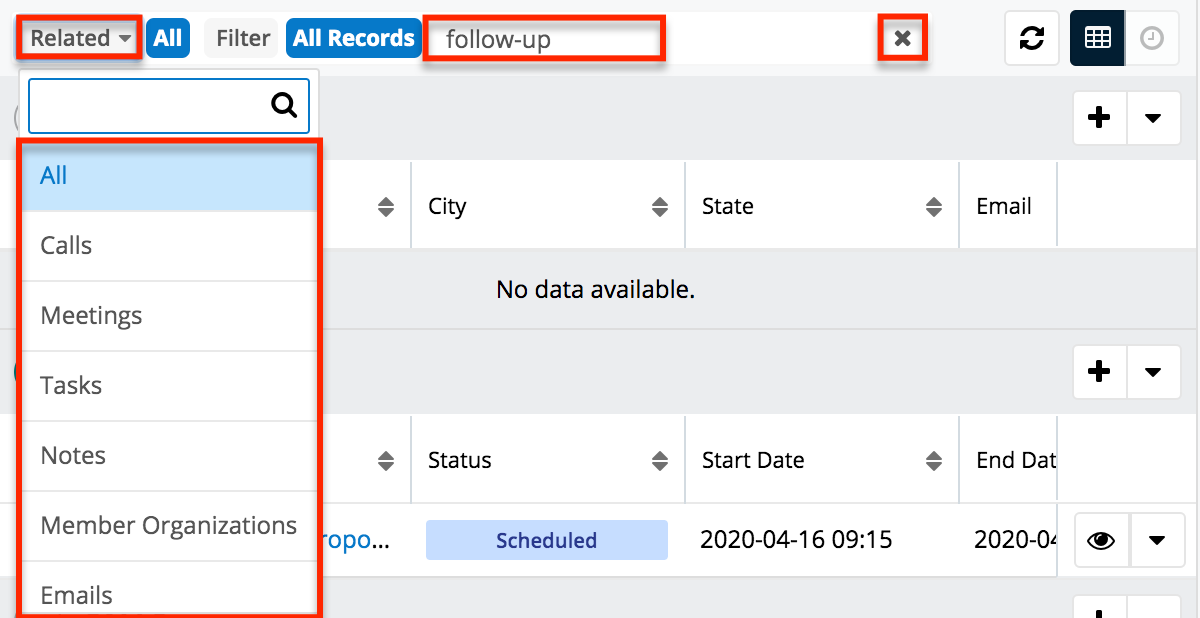Preview the Scheduled meeting with the eye icon
The image size is (1200, 618).
(x=1101, y=539)
